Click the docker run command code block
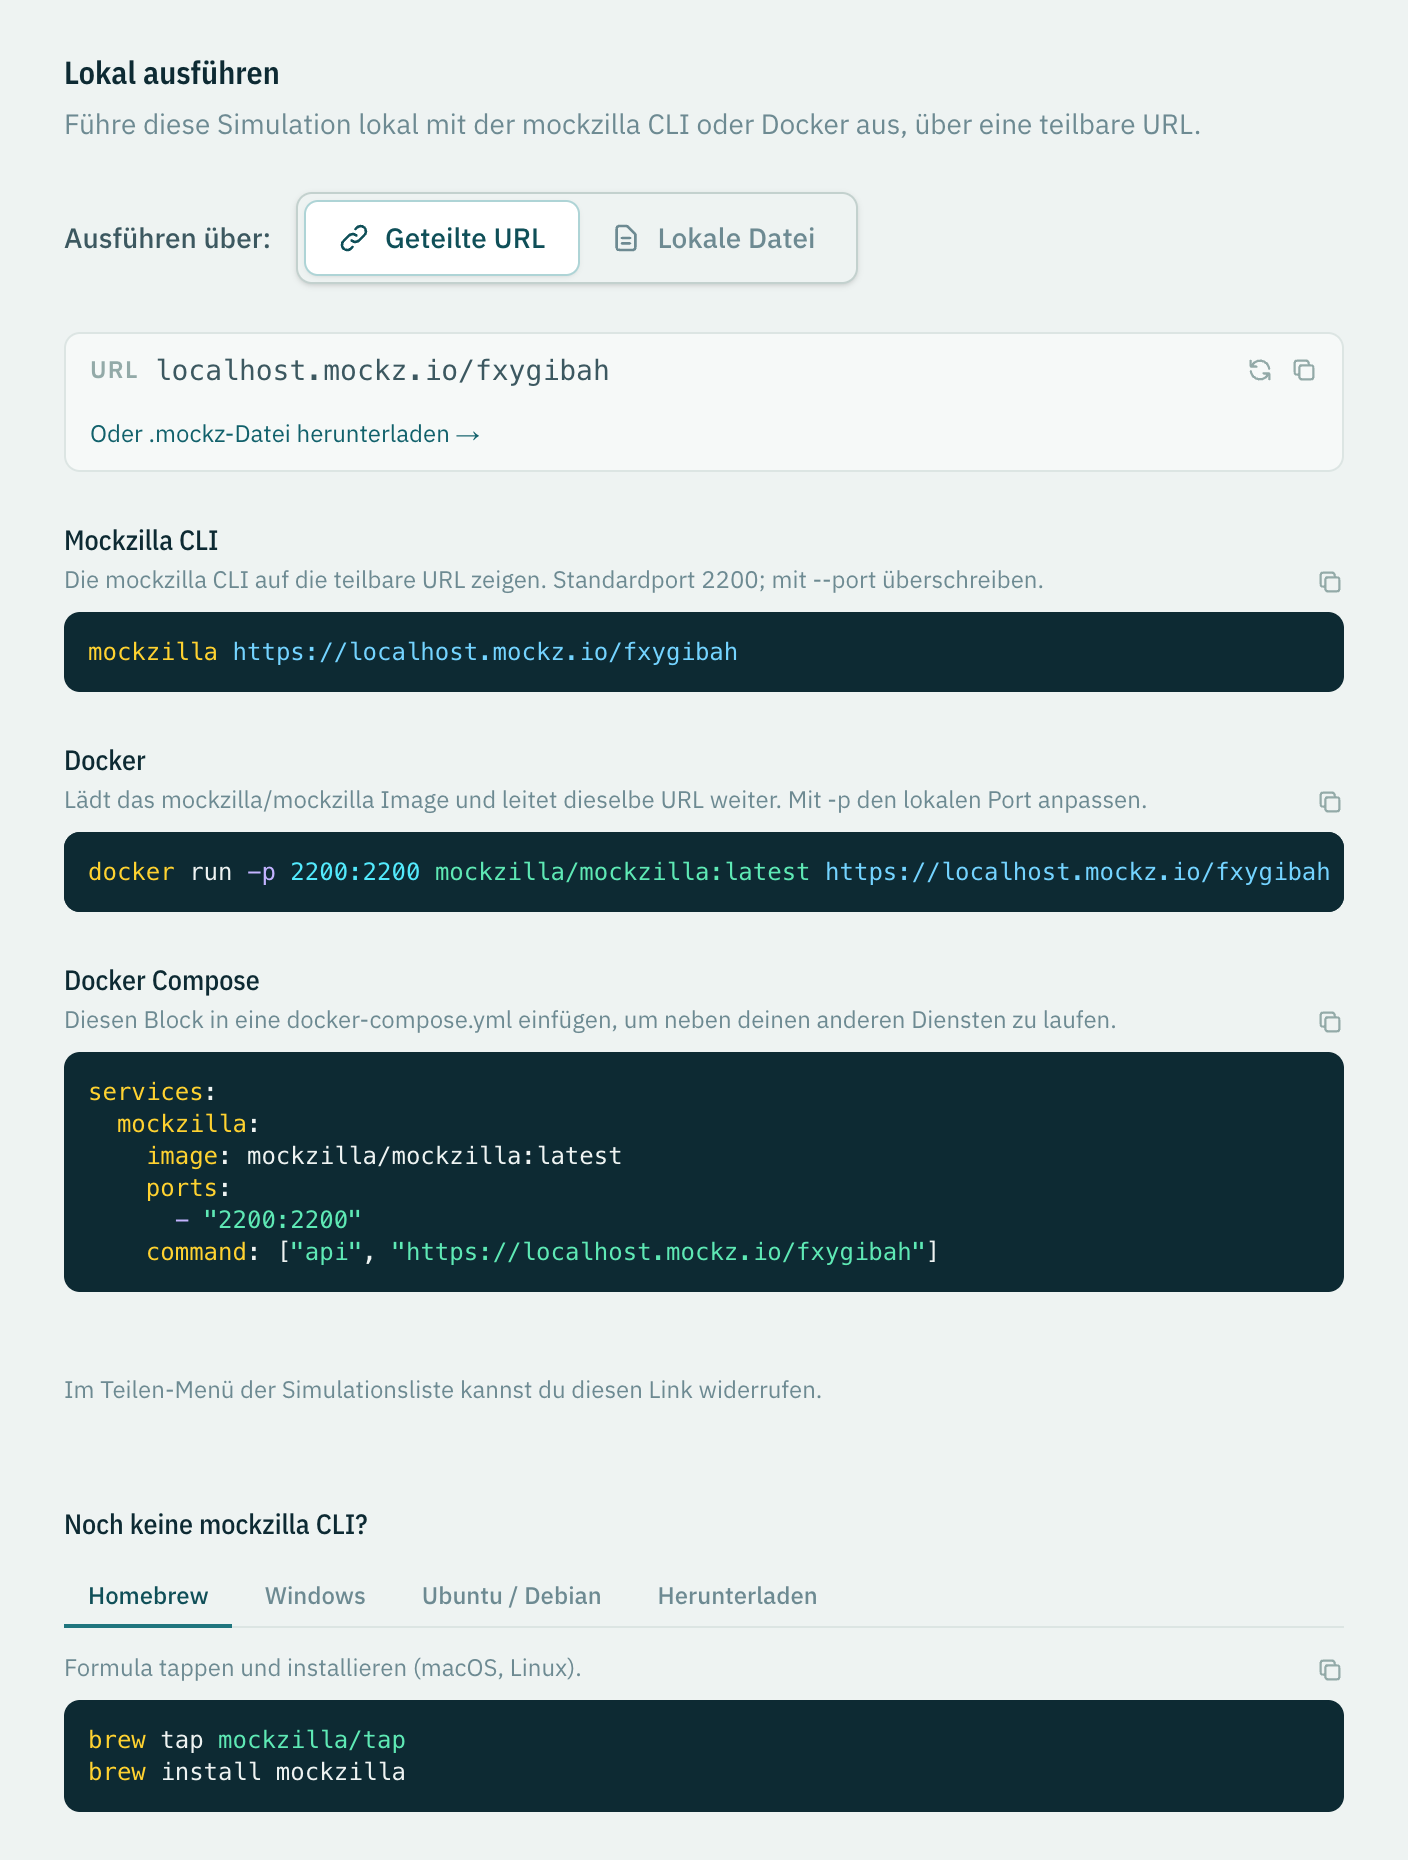The height and width of the screenshot is (1860, 1408). 704,872
